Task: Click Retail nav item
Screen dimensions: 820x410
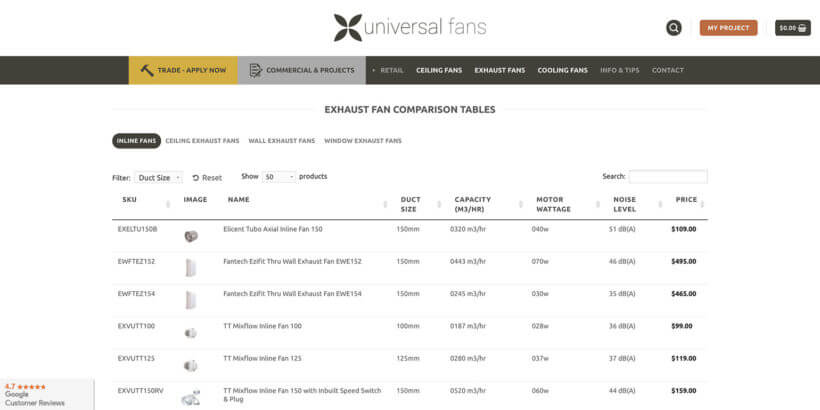Action: 392,70
